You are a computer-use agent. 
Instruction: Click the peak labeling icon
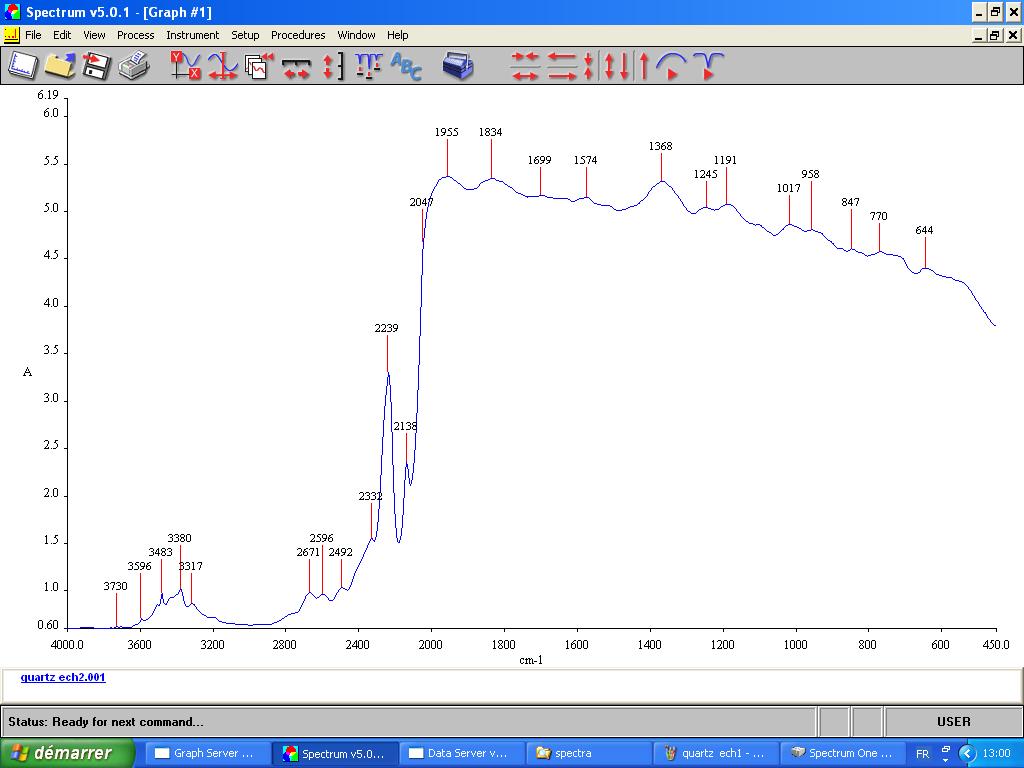pyautogui.click(x=368, y=66)
